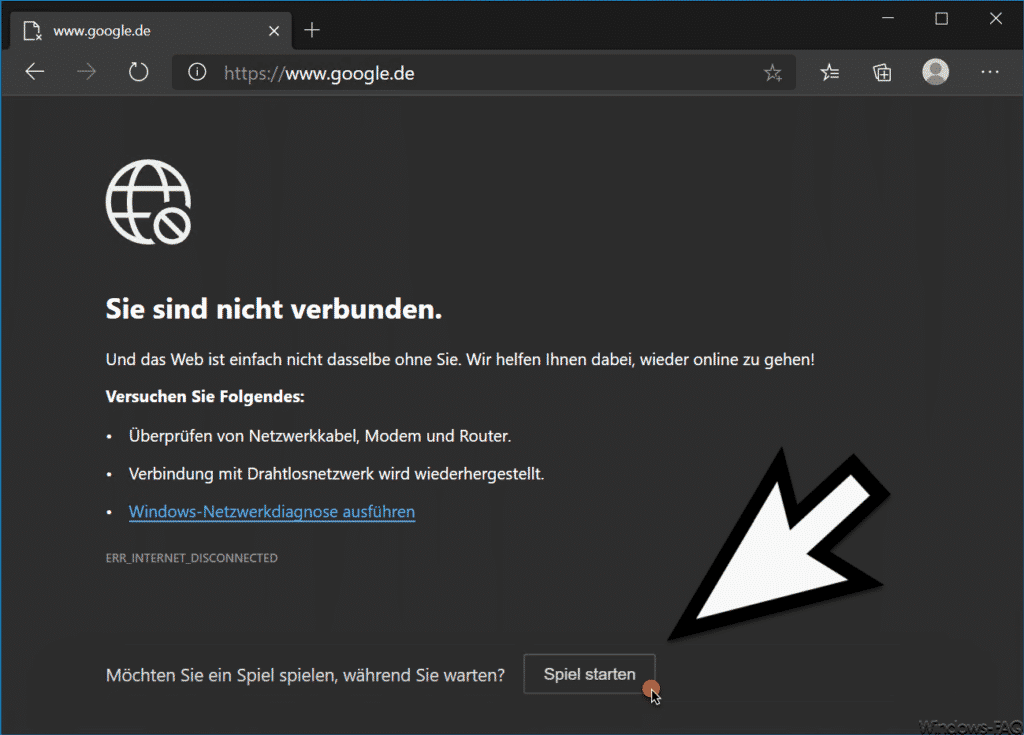Reload the page with the refresh icon

[x=138, y=72]
